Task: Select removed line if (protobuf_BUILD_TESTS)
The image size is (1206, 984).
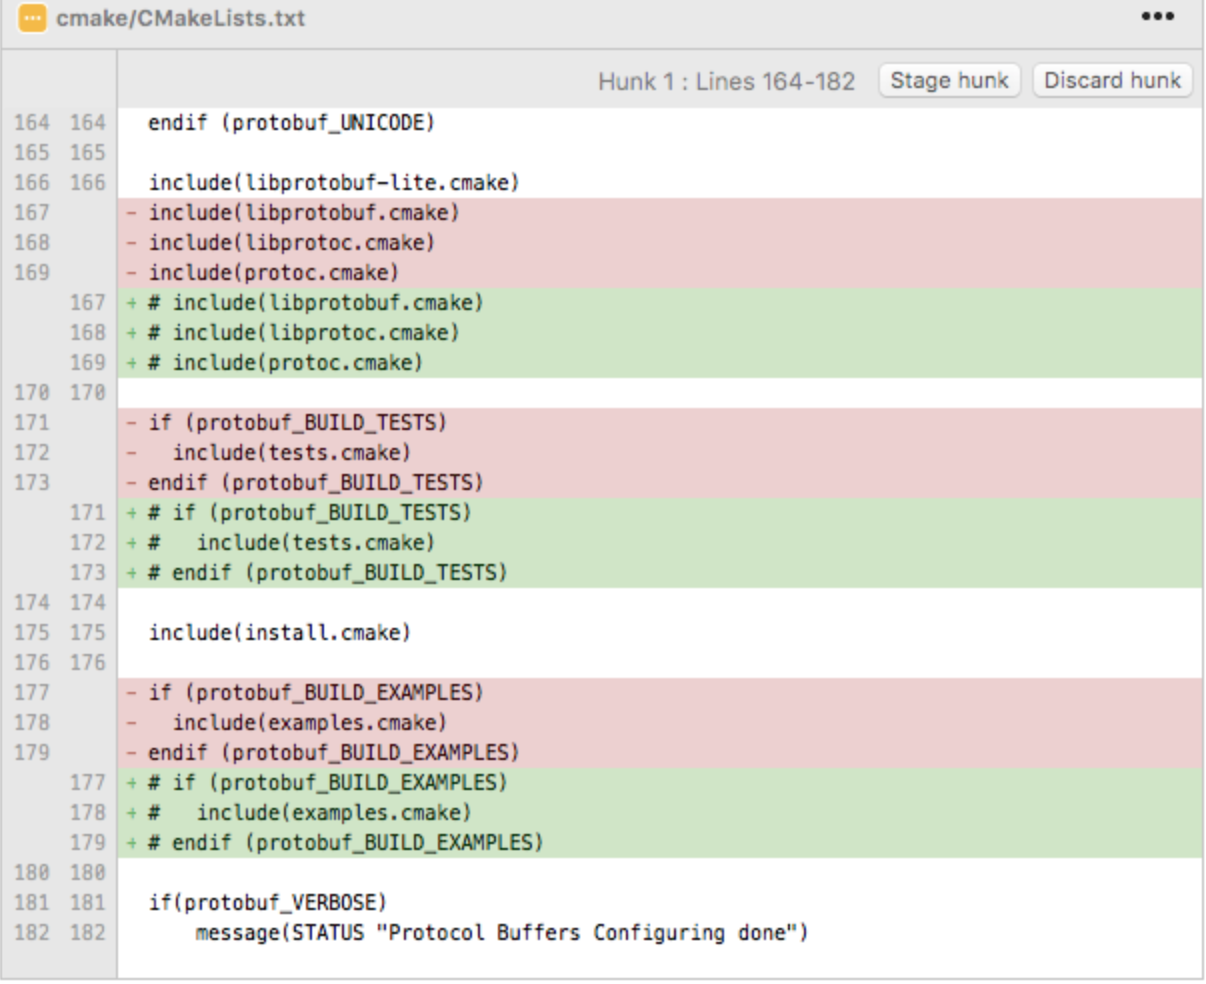Action: point(297,422)
